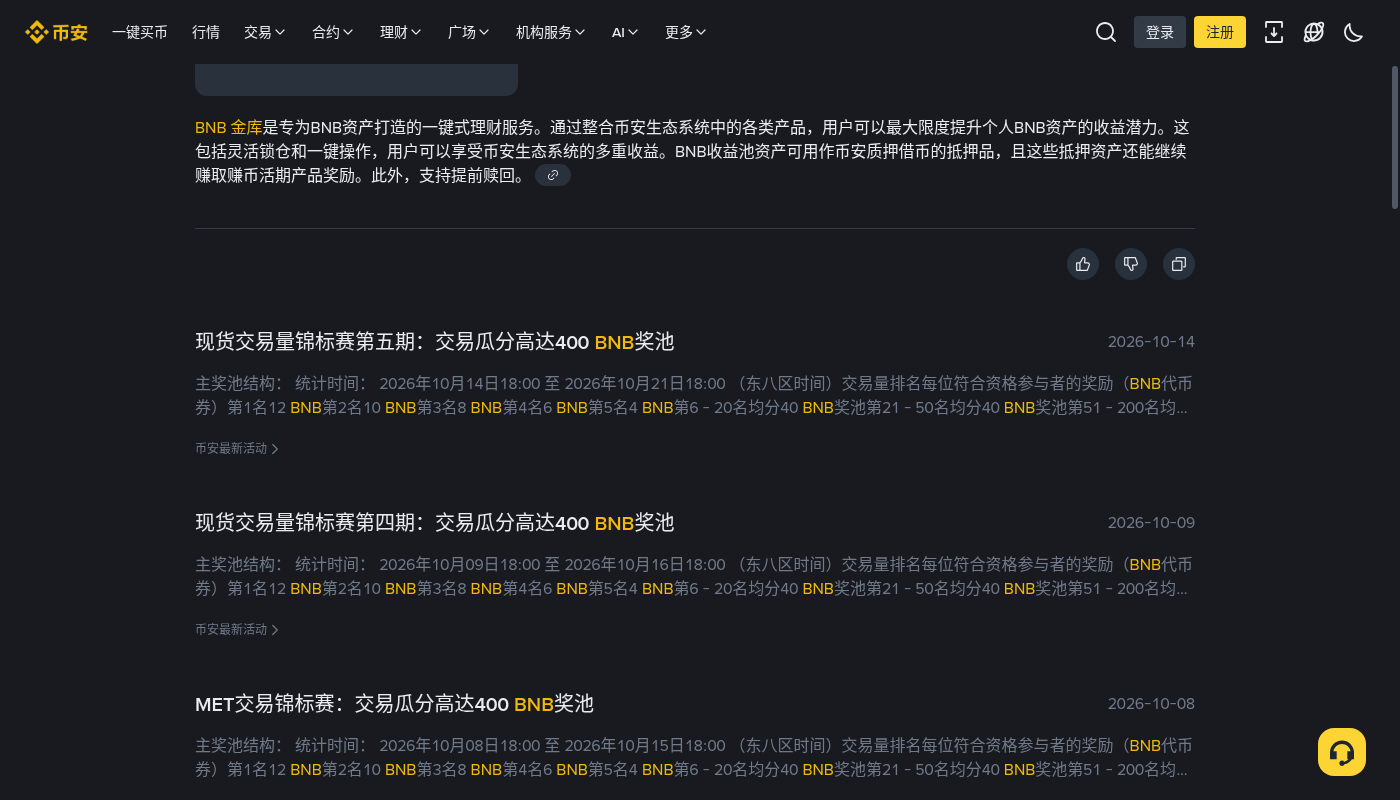Viewport: 1400px width, 800px height.
Task: Open the search magnifier icon
Action: point(1106,32)
